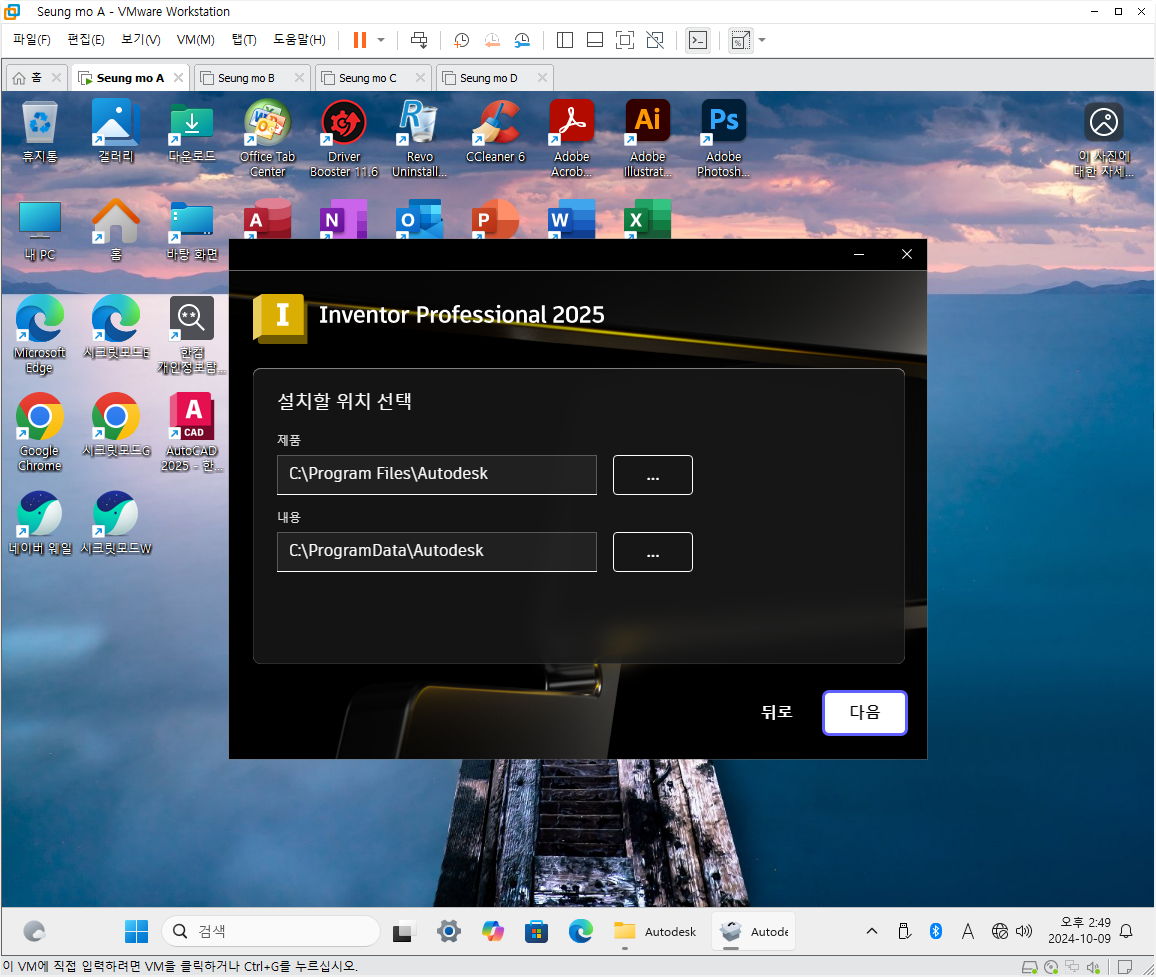The height and width of the screenshot is (977, 1156).
Task: Open Microsoft Store on guest taskbar
Action: [x=537, y=931]
